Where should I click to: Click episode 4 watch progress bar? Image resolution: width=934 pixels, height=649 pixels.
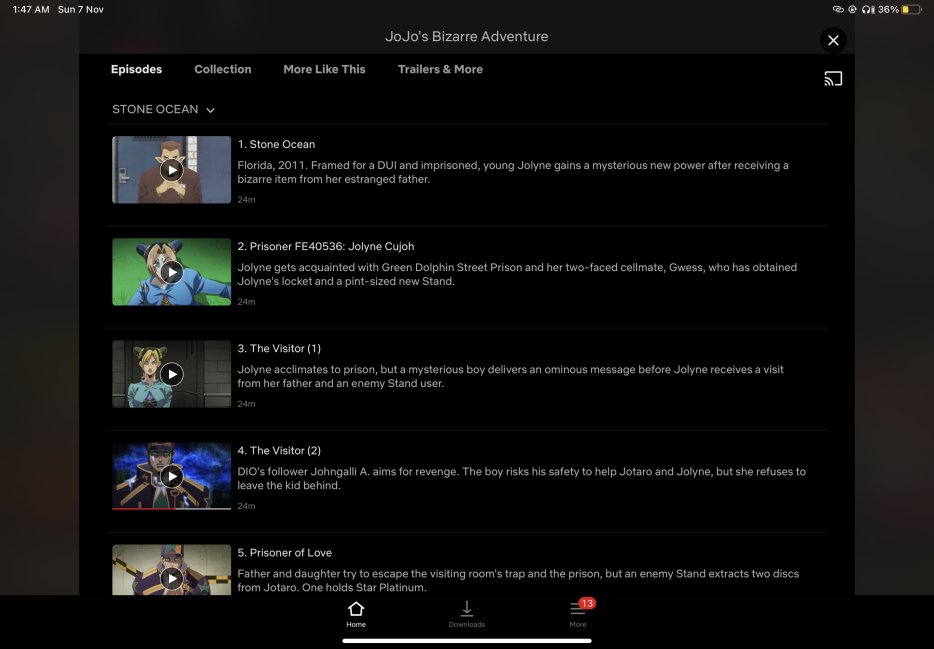coord(172,508)
